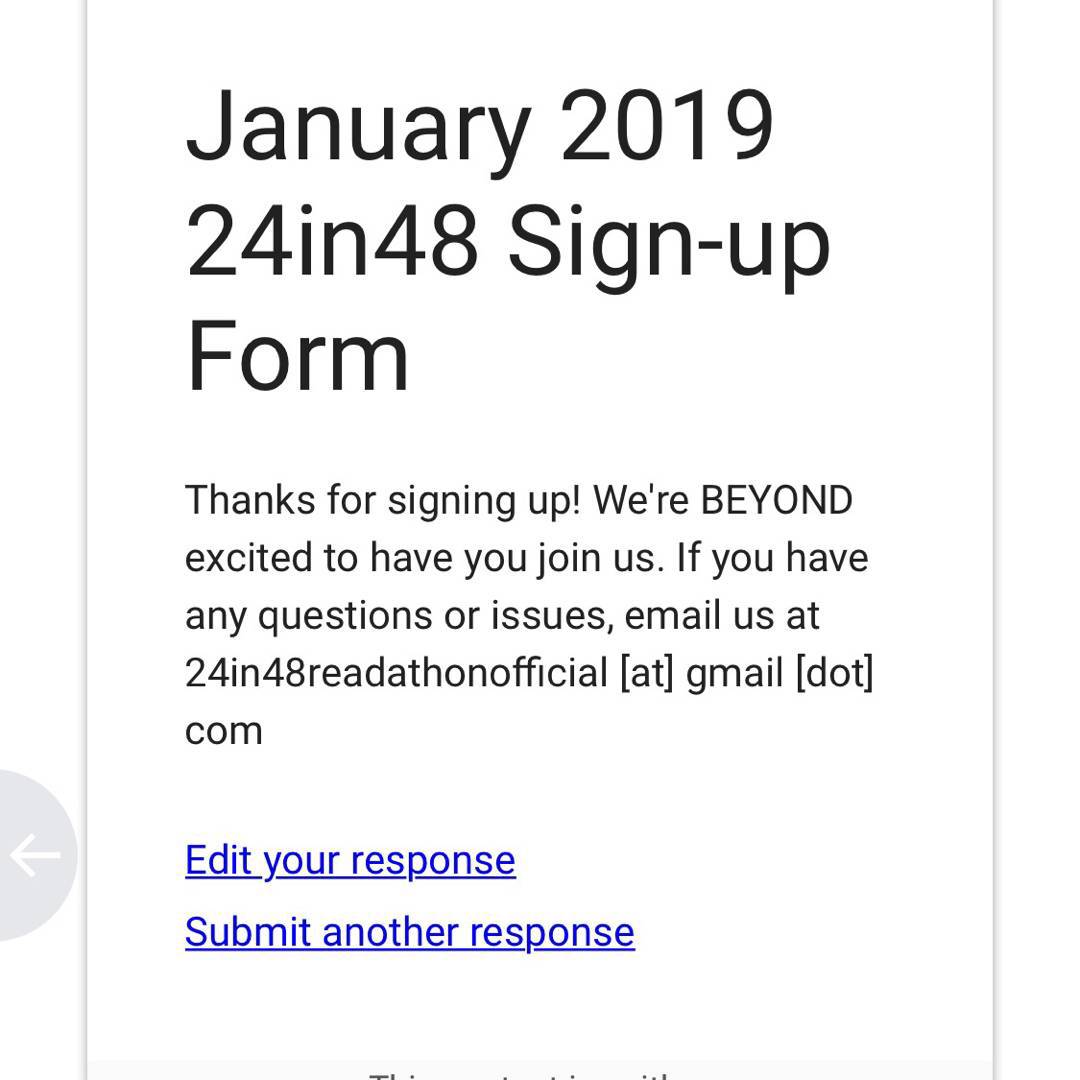
Task: Click the "[at]" text in email
Action: [652, 673]
